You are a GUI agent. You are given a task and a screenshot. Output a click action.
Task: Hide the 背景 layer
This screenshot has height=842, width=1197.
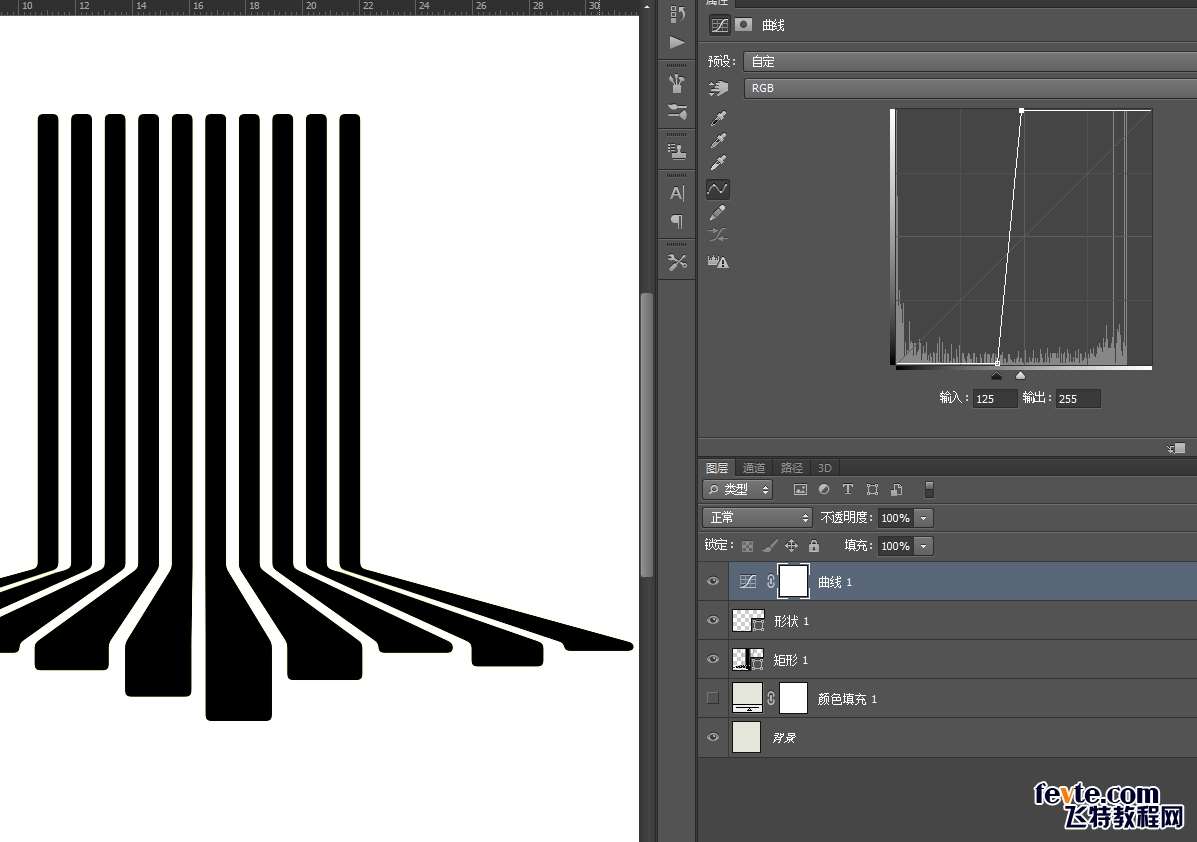click(713, 737)
